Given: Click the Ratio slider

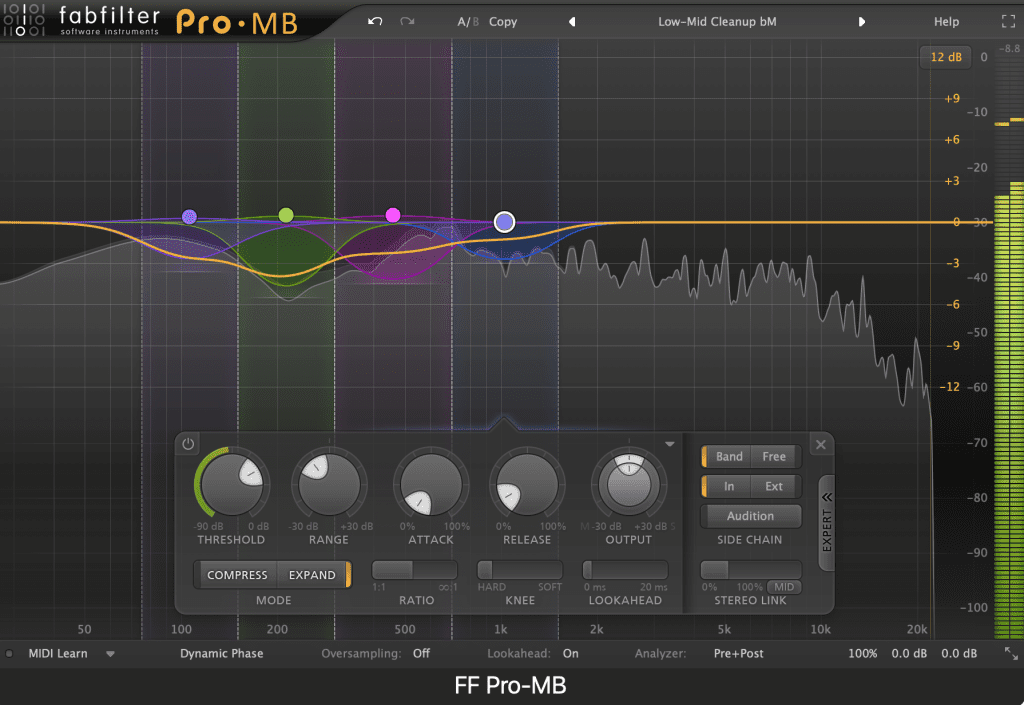Looking at the screenshot, I should pos(415,570).
